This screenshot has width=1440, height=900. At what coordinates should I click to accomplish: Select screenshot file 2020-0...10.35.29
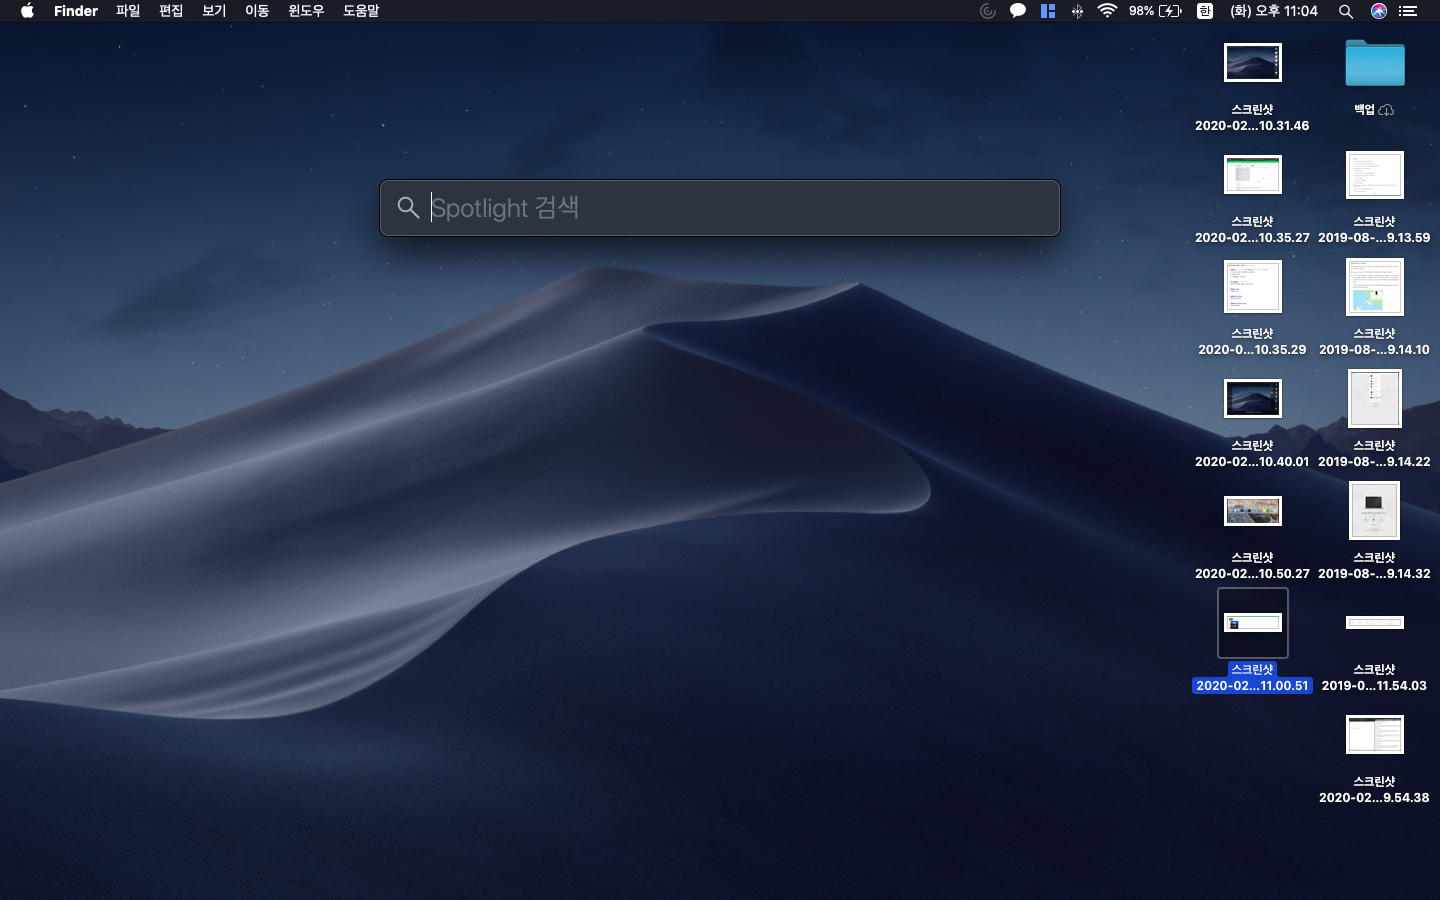(x=1253, y=287)
